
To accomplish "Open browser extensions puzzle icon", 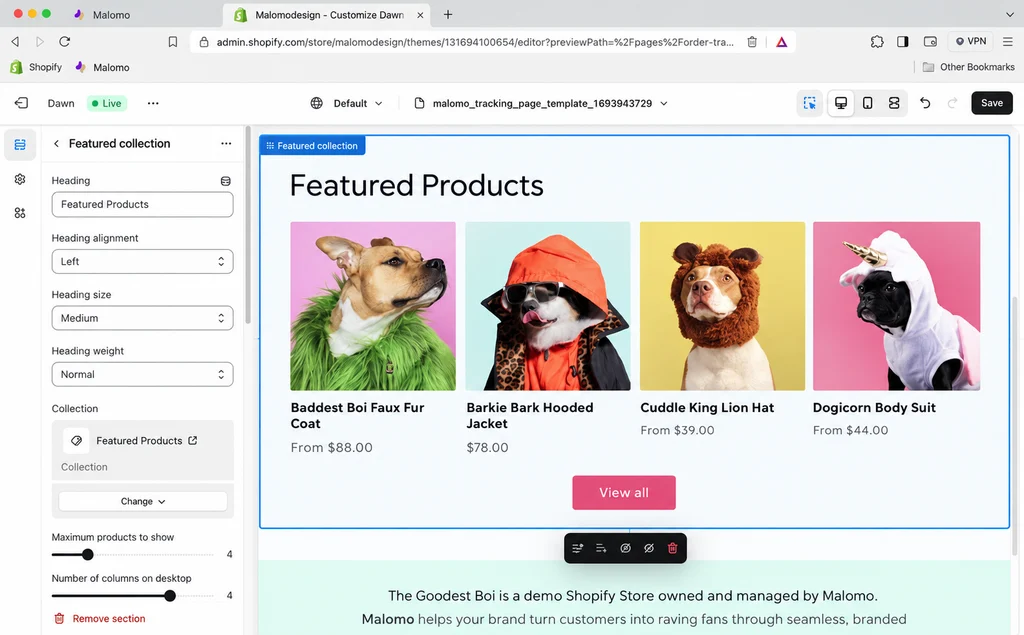I will [x=877, y=42].
